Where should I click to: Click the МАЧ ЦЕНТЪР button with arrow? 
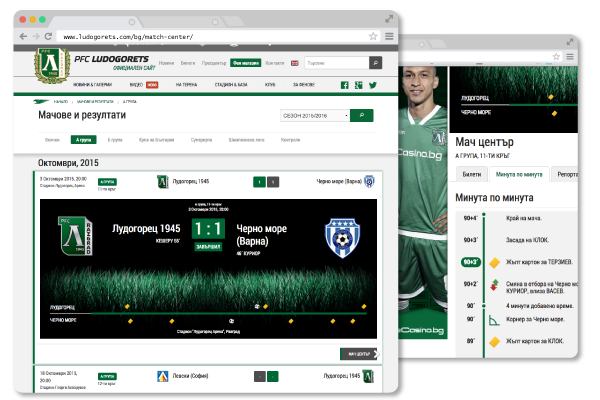coord(360,354)
